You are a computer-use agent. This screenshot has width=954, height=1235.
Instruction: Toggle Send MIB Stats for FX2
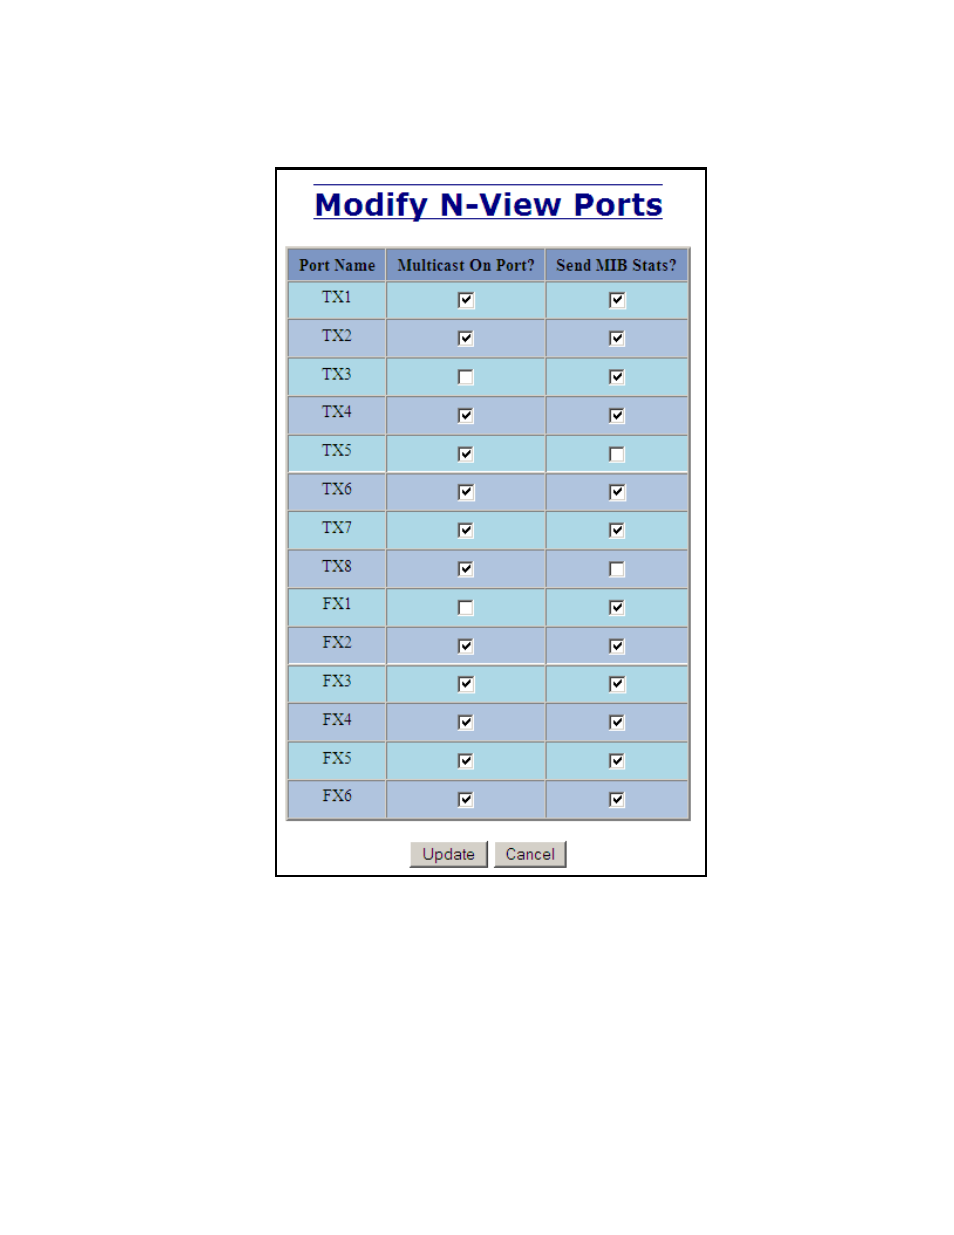click(617, 646)
